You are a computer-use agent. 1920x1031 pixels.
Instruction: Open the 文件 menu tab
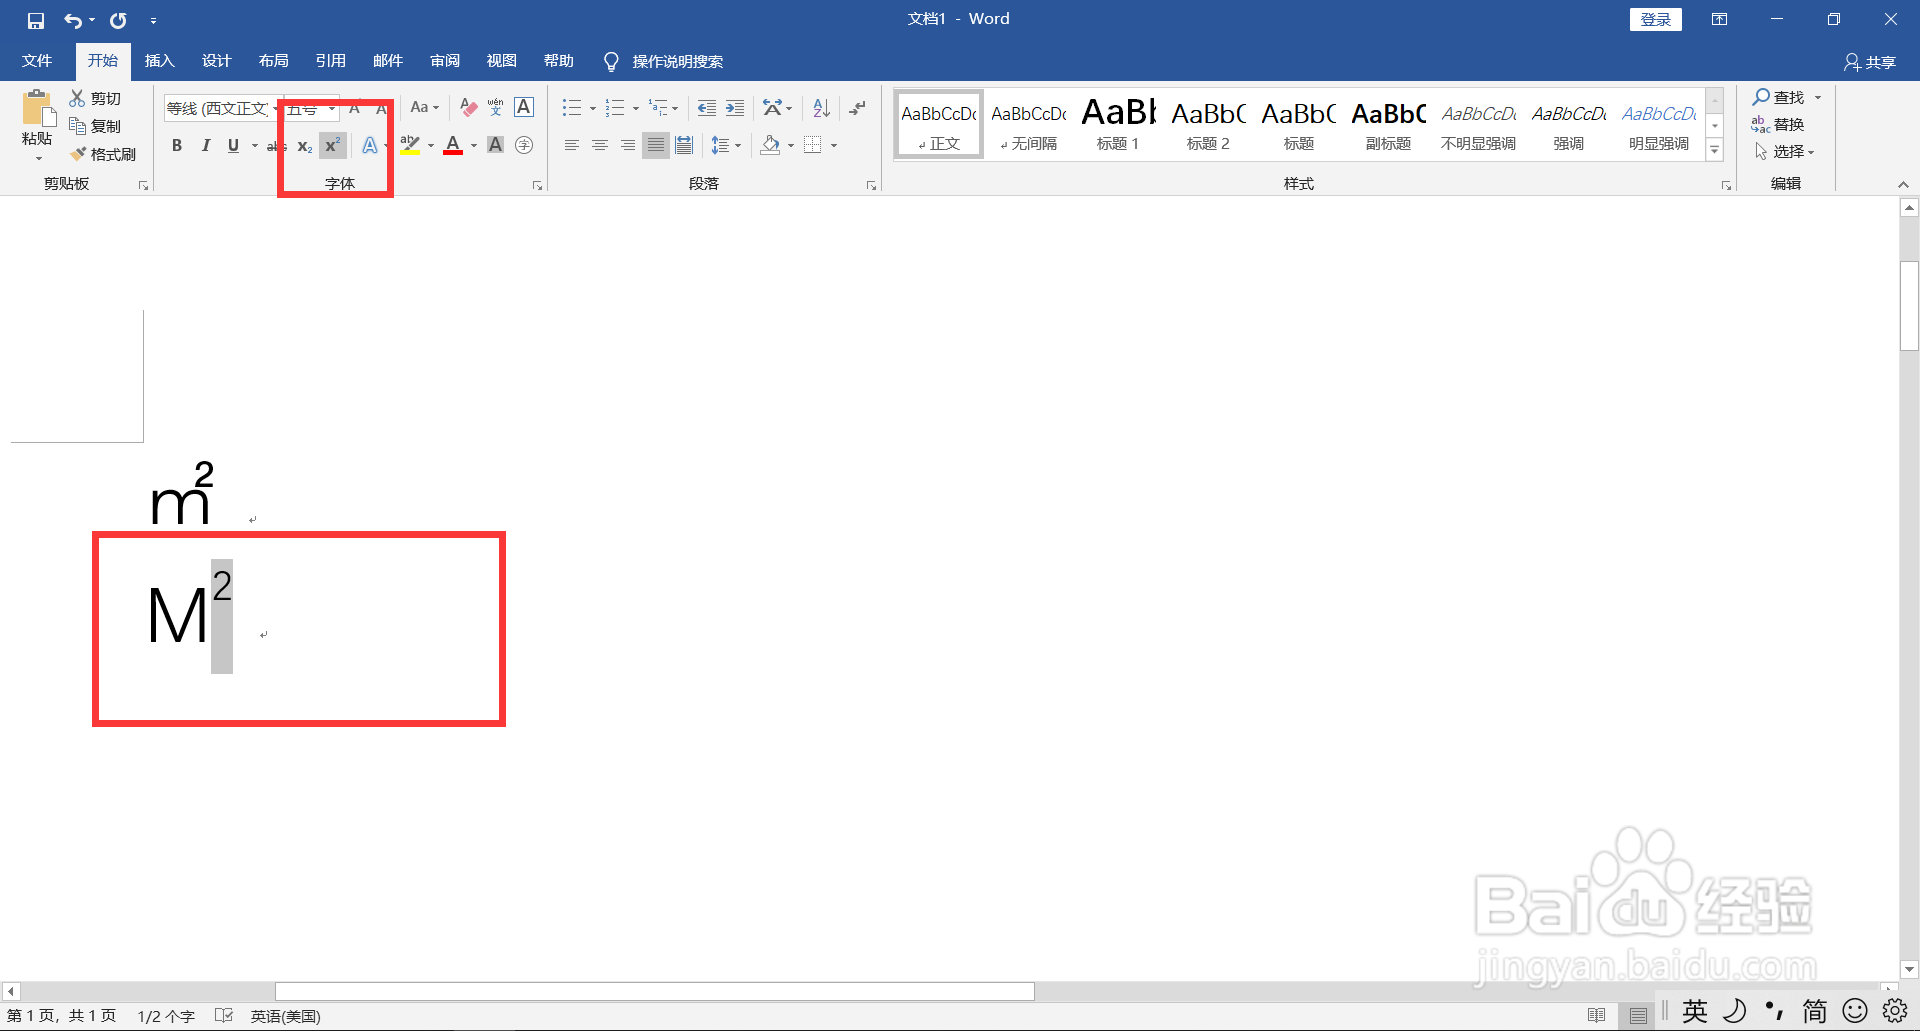tap(37, 61)
